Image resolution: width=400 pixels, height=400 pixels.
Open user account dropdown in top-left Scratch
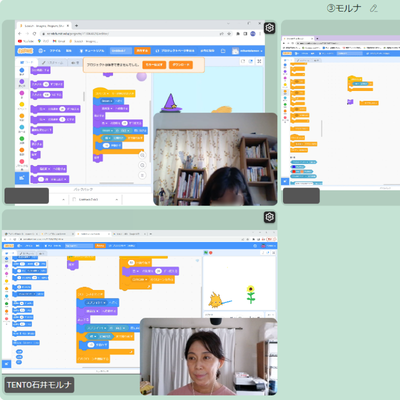click(247, 51)
